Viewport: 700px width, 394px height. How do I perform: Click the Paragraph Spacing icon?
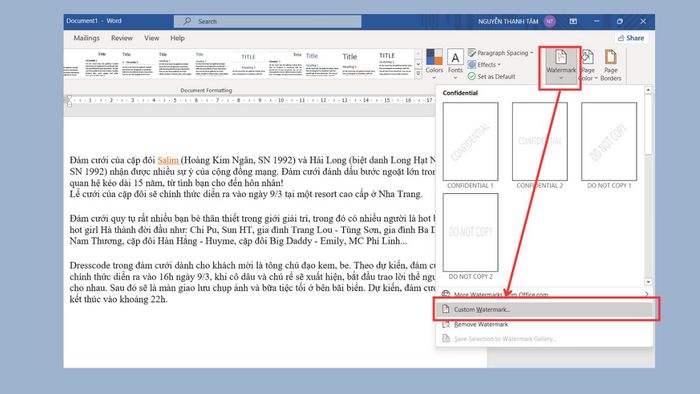pos(472,53)
